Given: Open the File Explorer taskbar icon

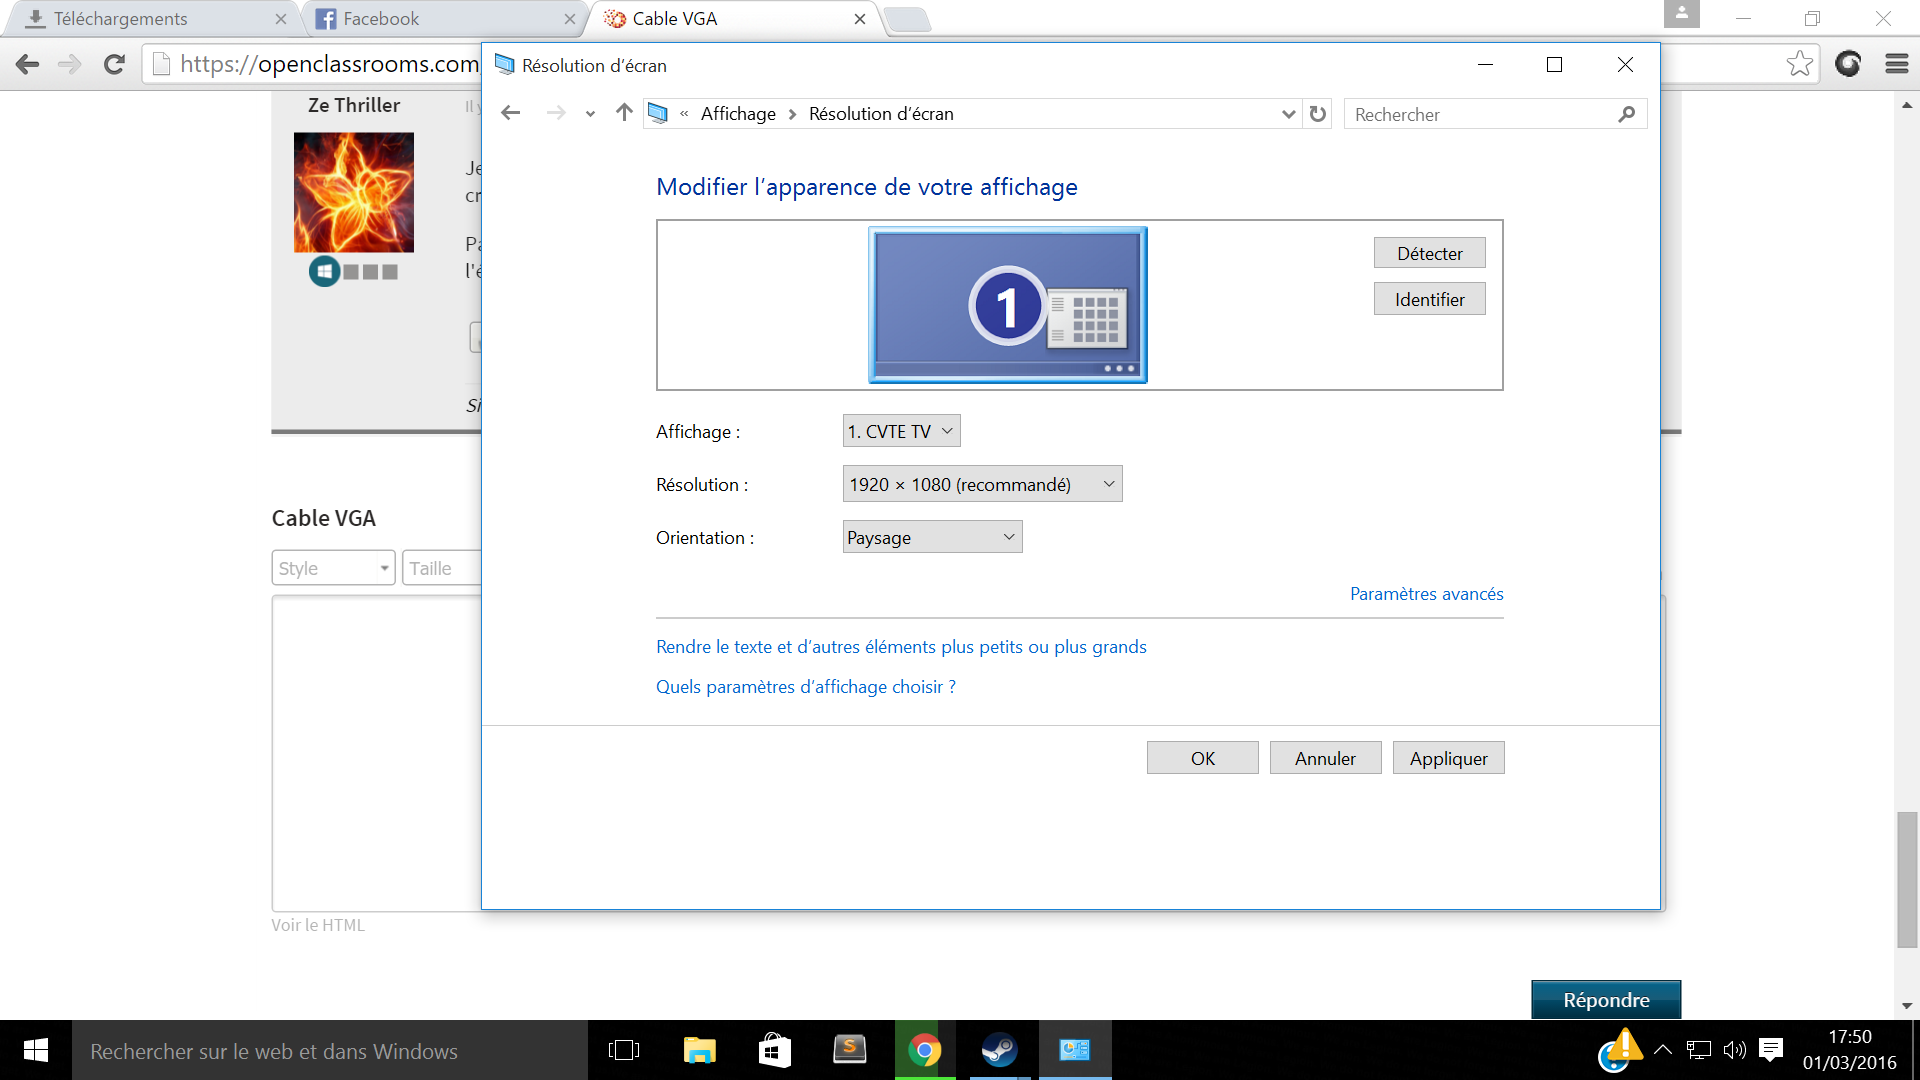Looking at the screenshot, I should coord(699,1050).
